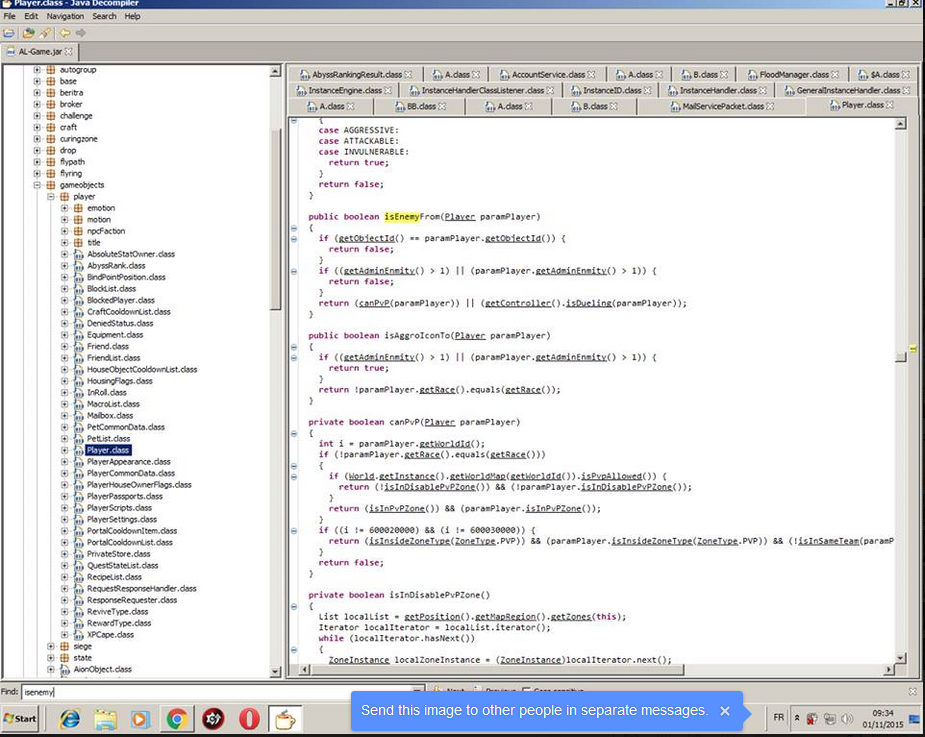This screenshot has width=925, height=737.
Task: Close the AccountService.class tab
Action: click(592, 74)
